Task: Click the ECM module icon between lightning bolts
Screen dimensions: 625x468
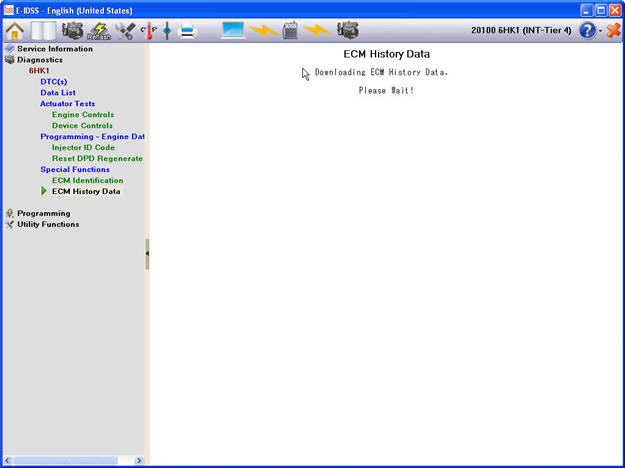Action: click(291, 30)
